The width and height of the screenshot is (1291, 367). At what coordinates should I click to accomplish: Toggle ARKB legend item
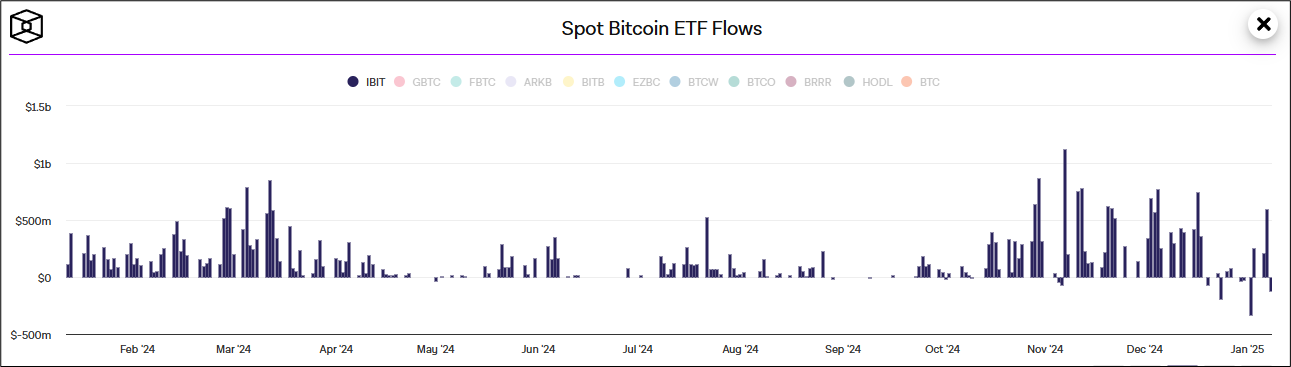click(x=530, y=82)
